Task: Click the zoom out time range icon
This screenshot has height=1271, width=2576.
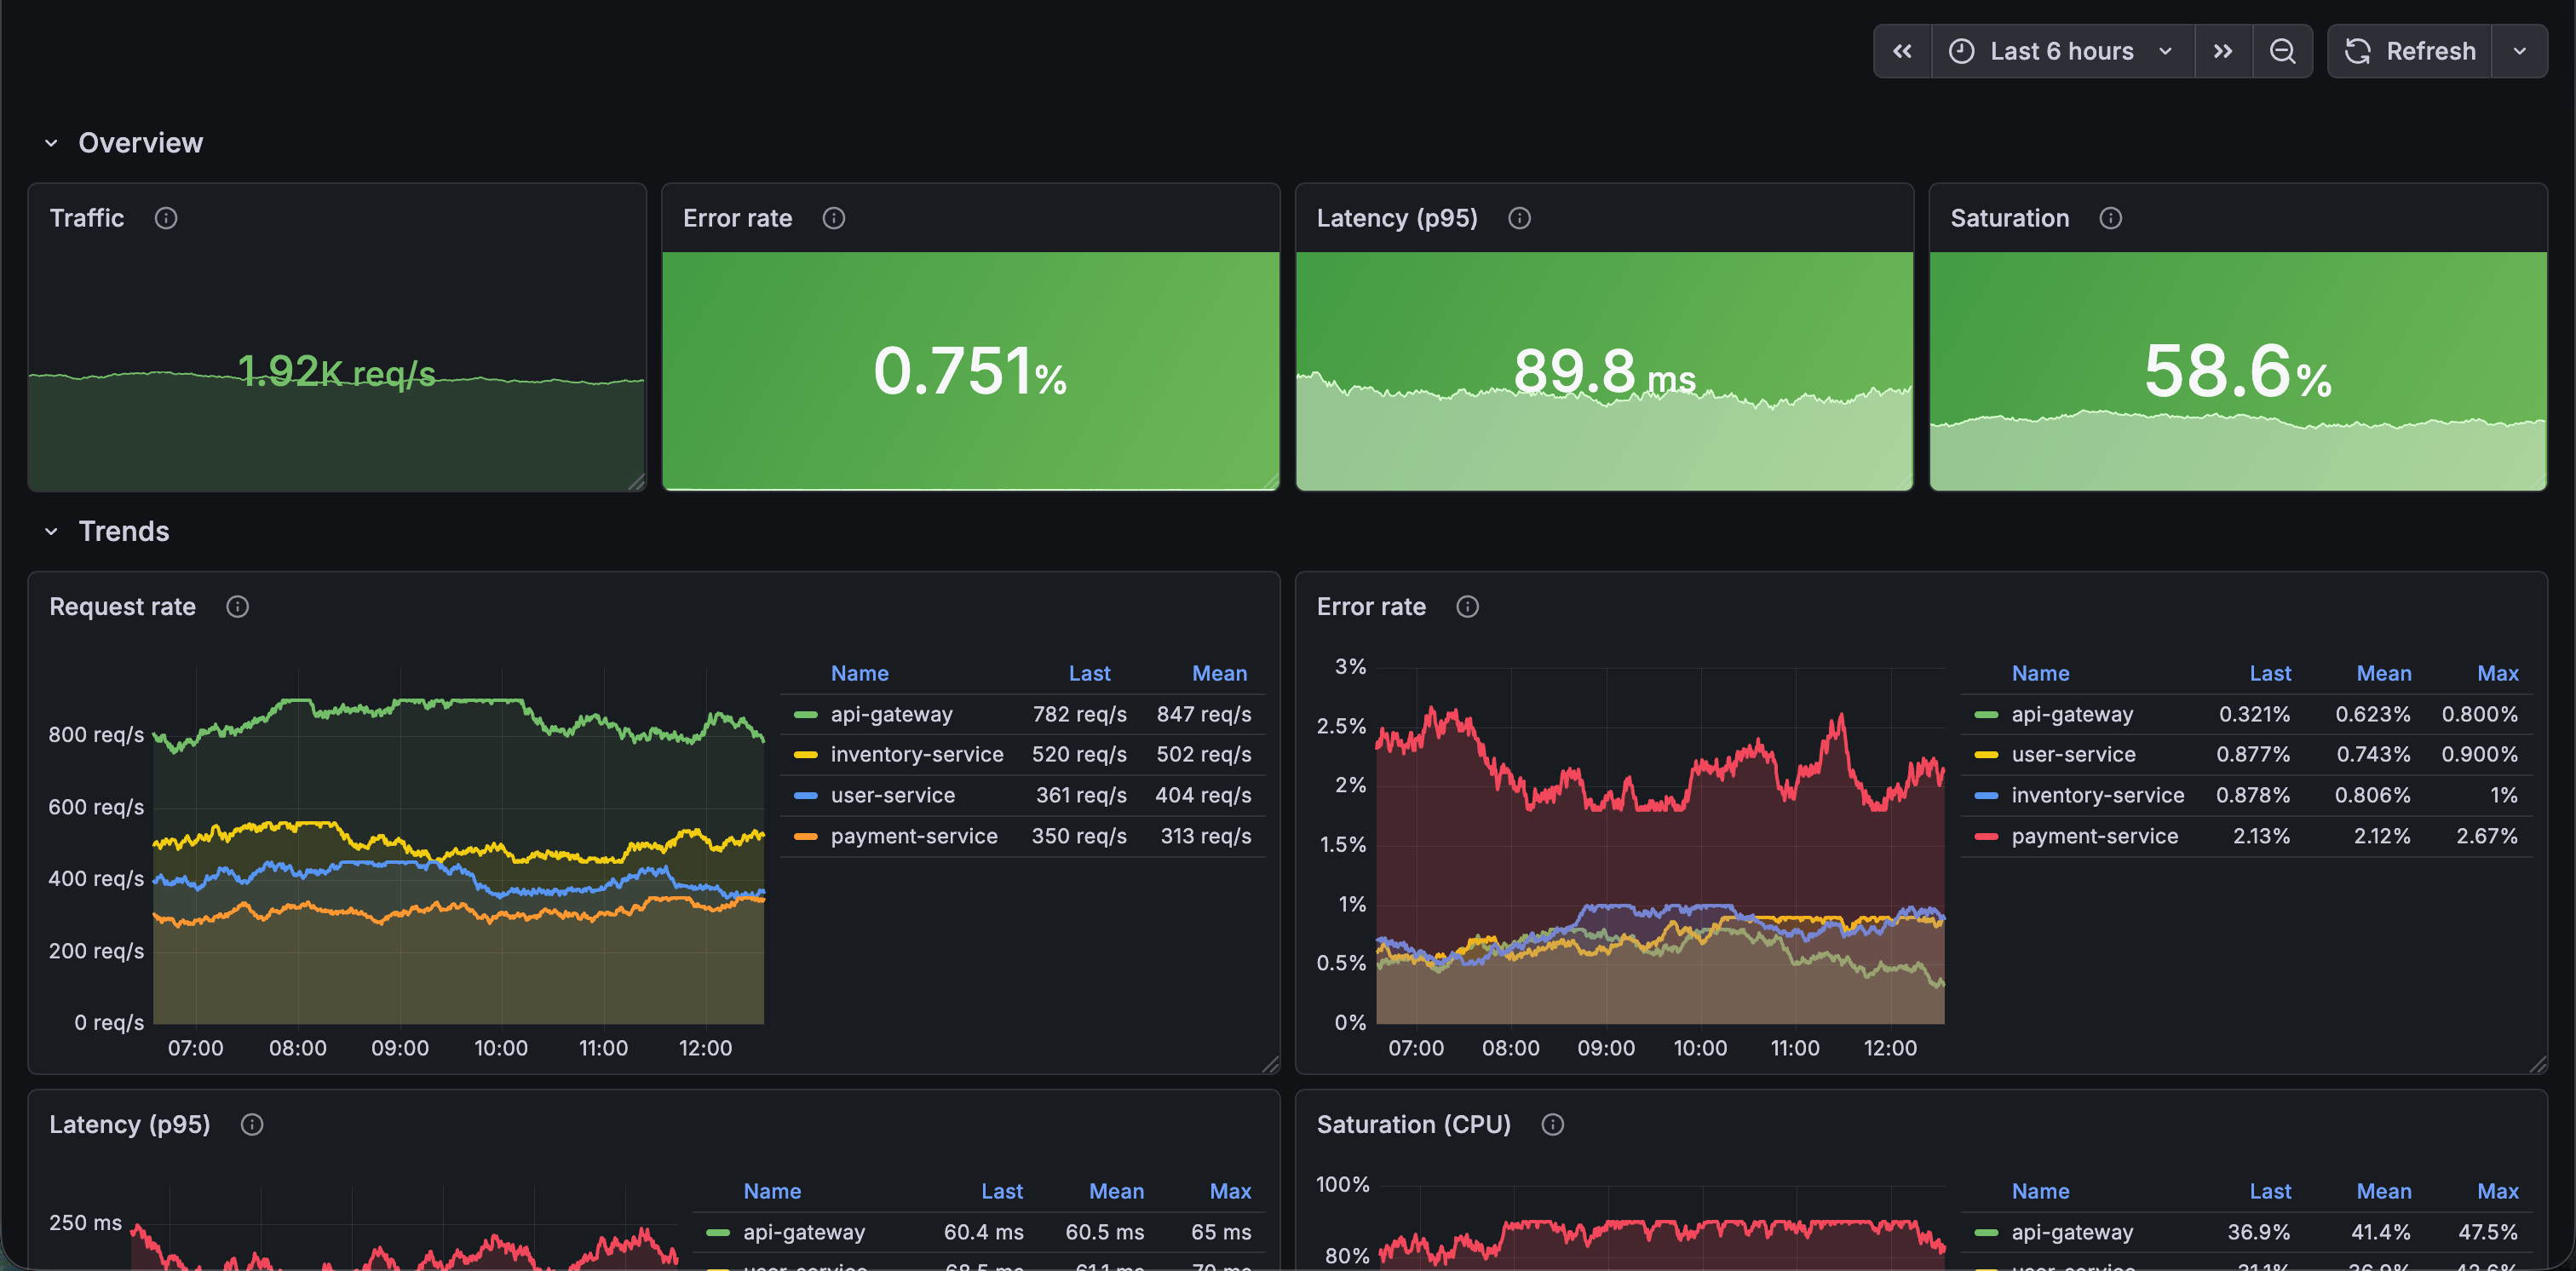Action: click(2281, 51)
